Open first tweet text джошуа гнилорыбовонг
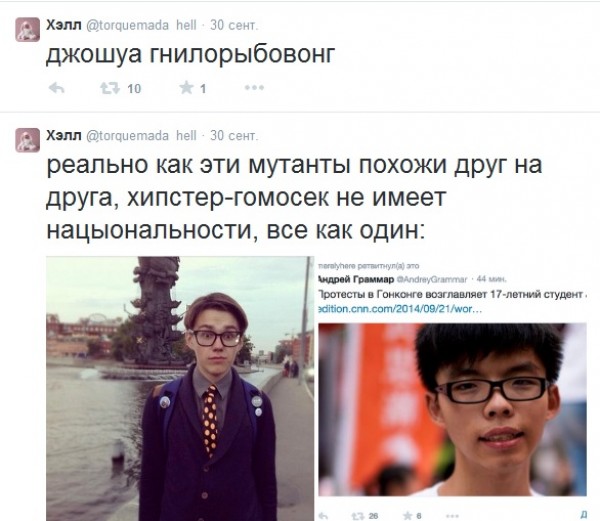600x521 pixels. click(x=191, y=55)
